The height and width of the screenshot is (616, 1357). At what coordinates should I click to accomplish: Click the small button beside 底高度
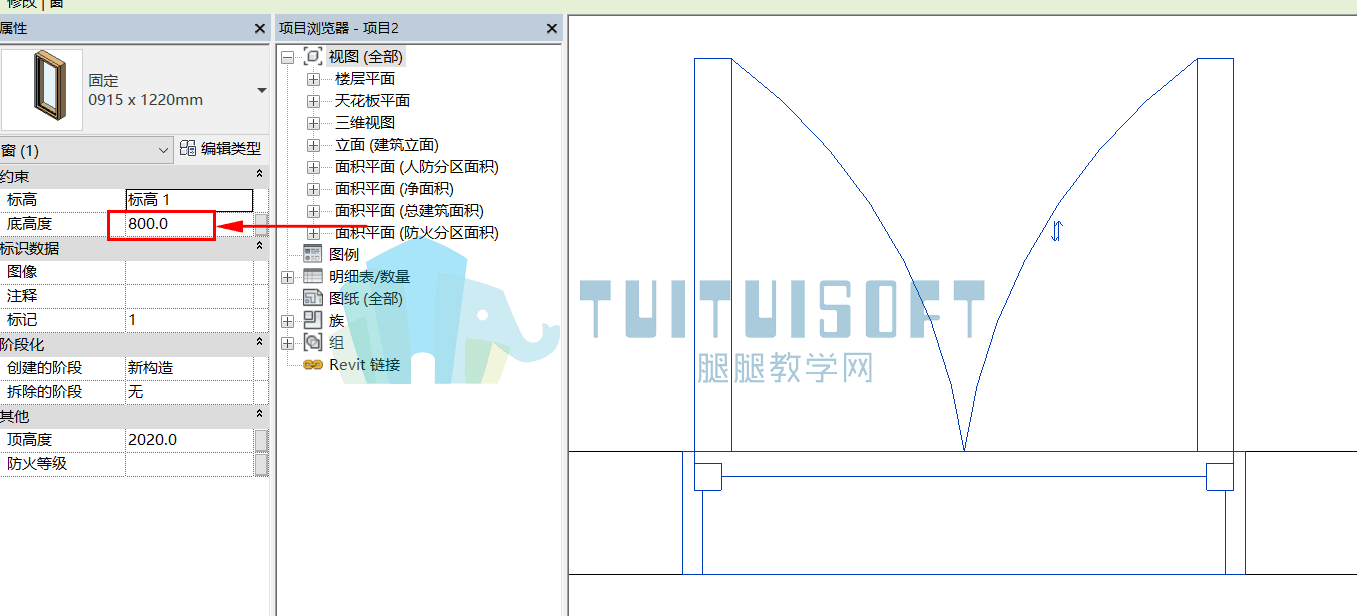(x=261, y=224)
